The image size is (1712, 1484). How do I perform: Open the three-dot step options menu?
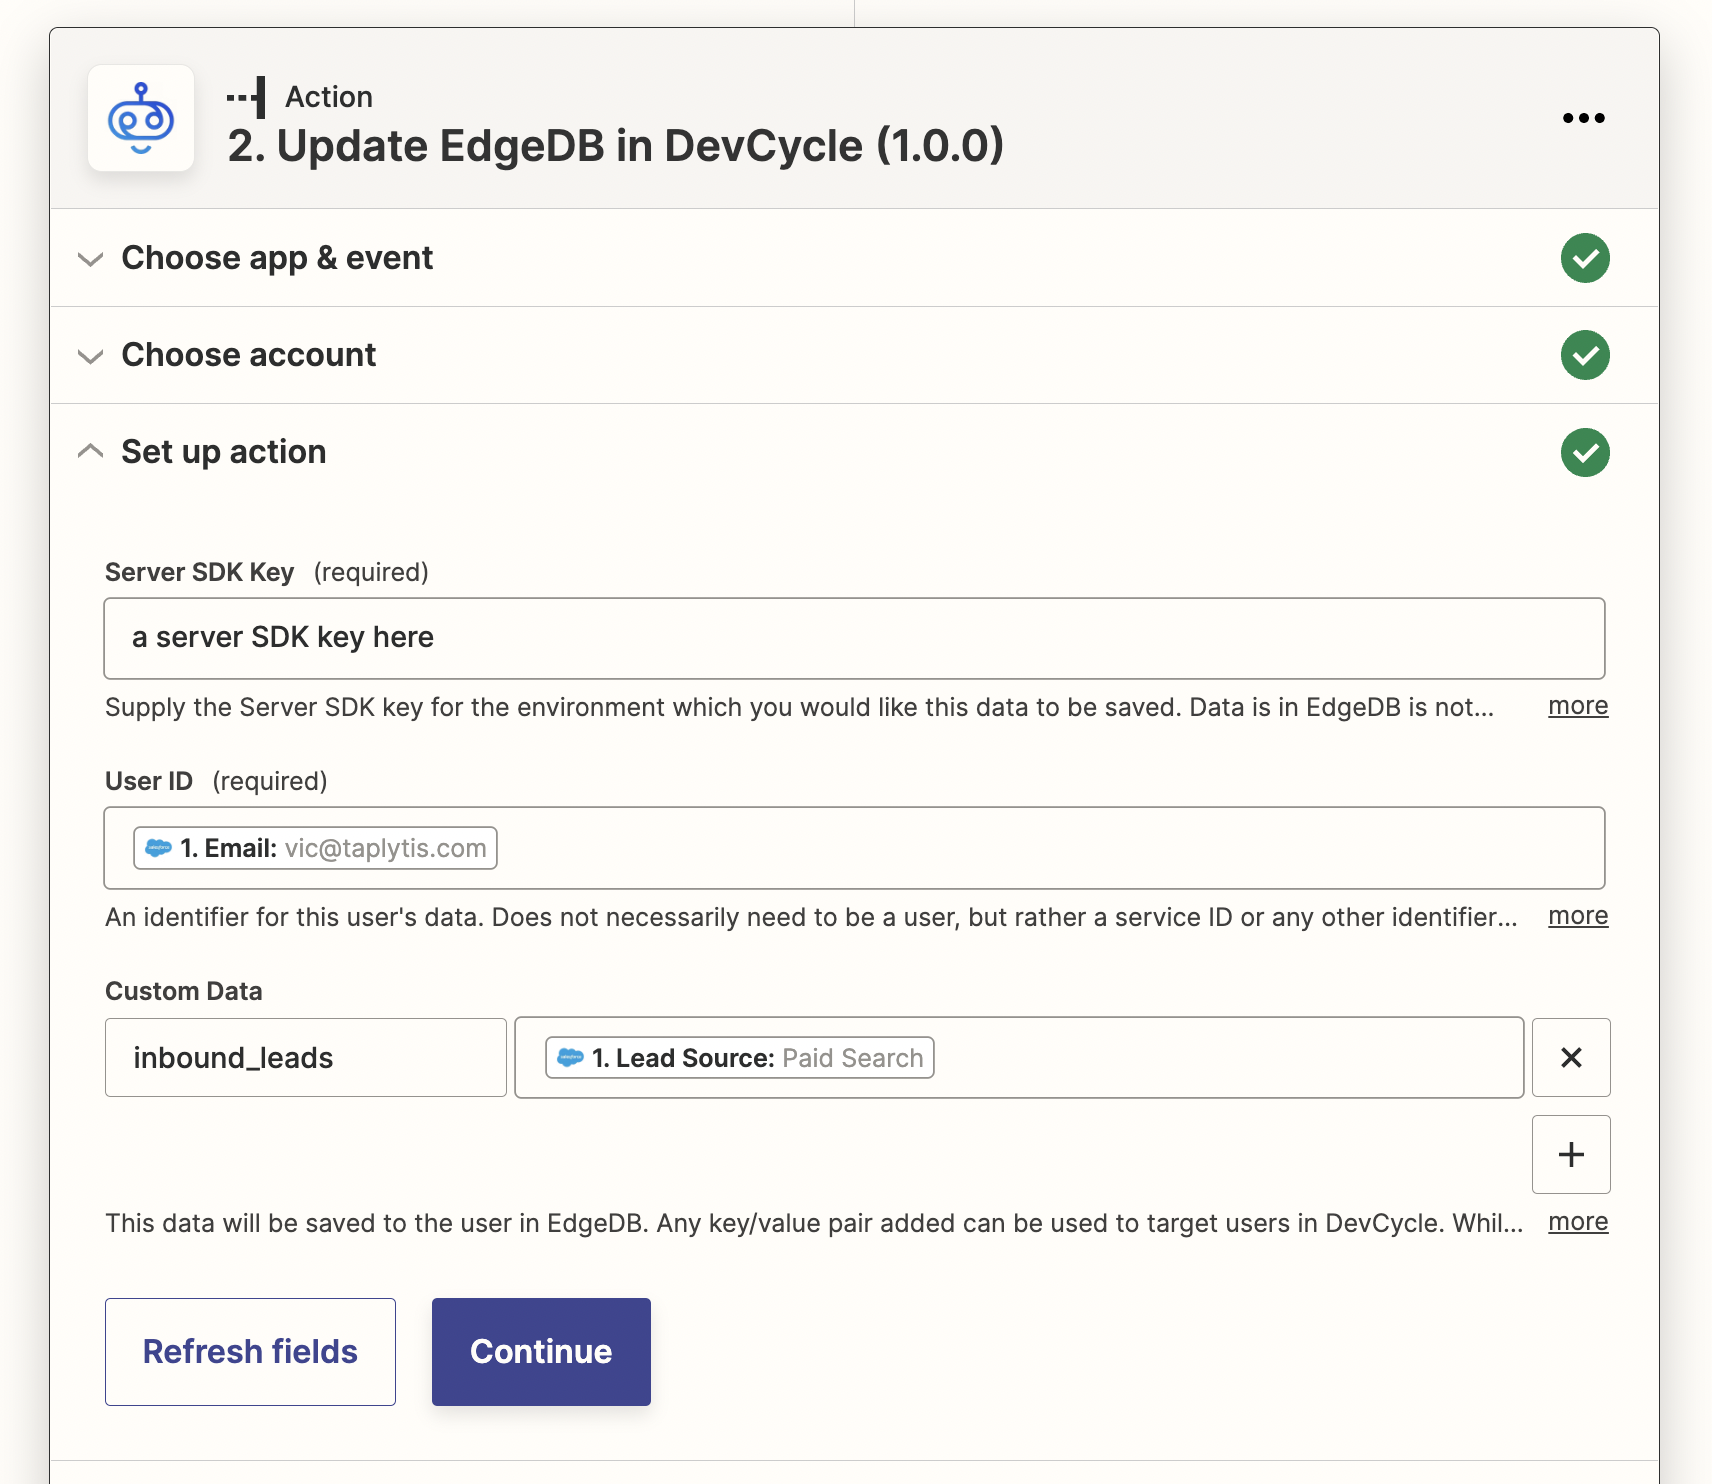[1583, 118]
